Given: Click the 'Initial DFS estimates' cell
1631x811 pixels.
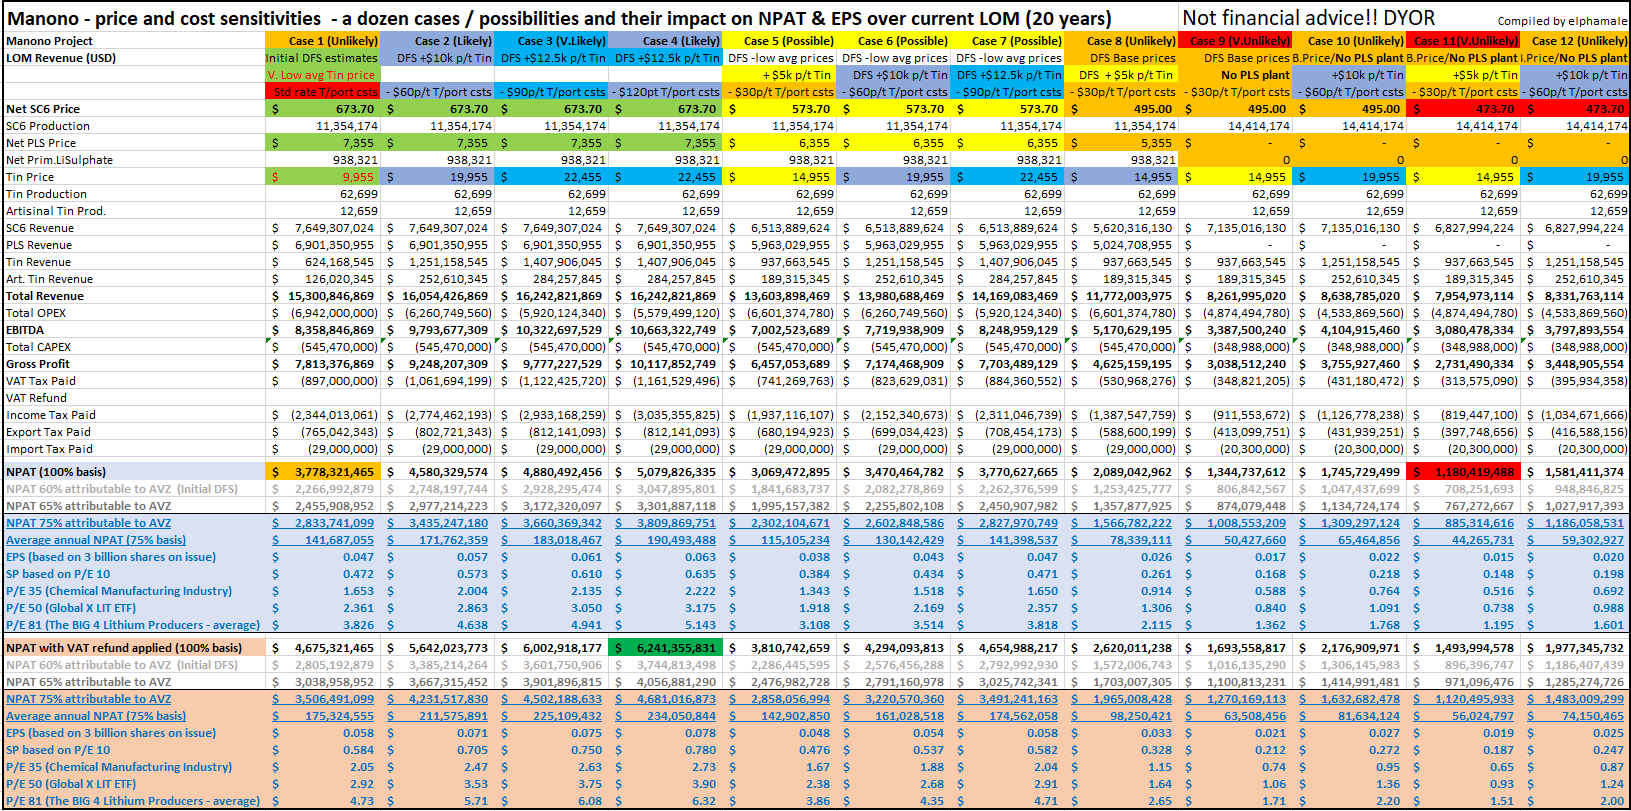Looking at the screenshot, I should click(x=323, y=58).
